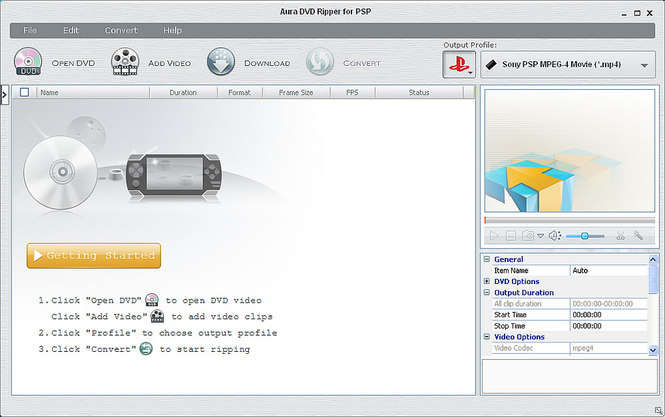Click the Convert label in toolbar

click(362, 63)
